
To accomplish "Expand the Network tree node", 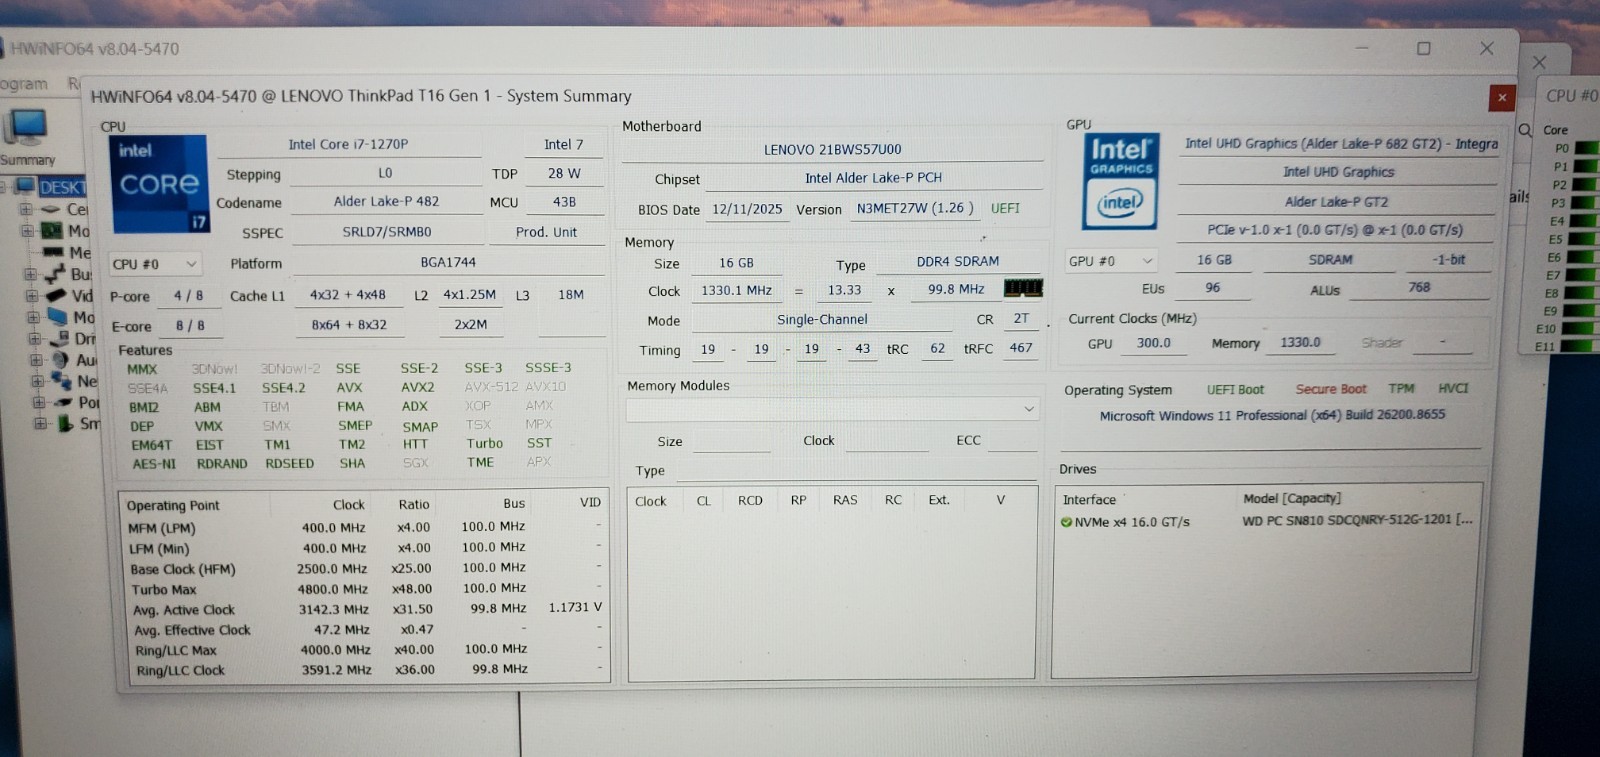I will pyautogui.click(x=37, y=381).
